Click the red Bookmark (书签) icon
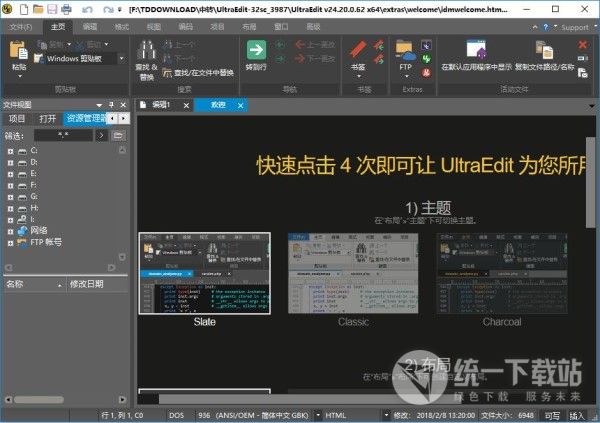600x423 pixels. click(358, 50)
